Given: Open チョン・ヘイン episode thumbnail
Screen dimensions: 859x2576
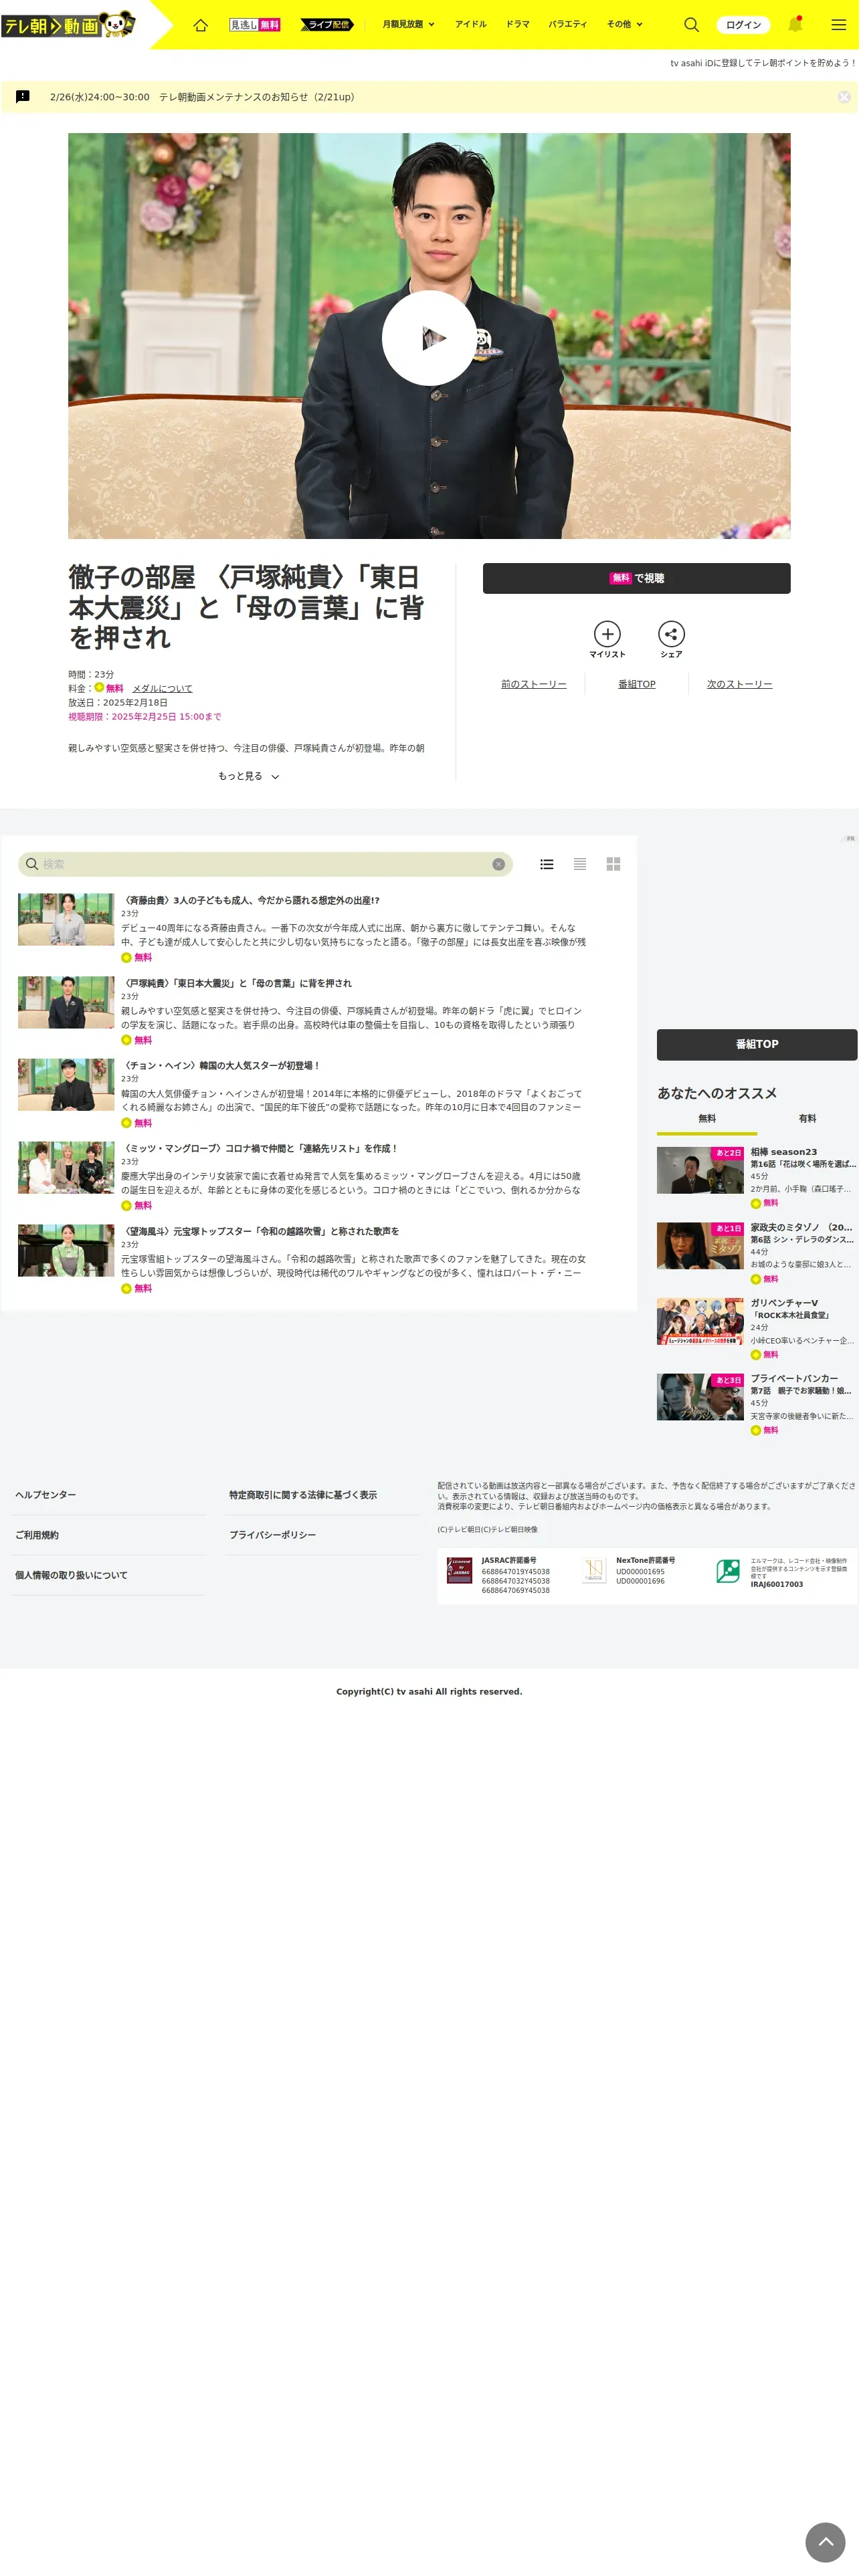Looking at the screenshot, I should [66, 1085].
